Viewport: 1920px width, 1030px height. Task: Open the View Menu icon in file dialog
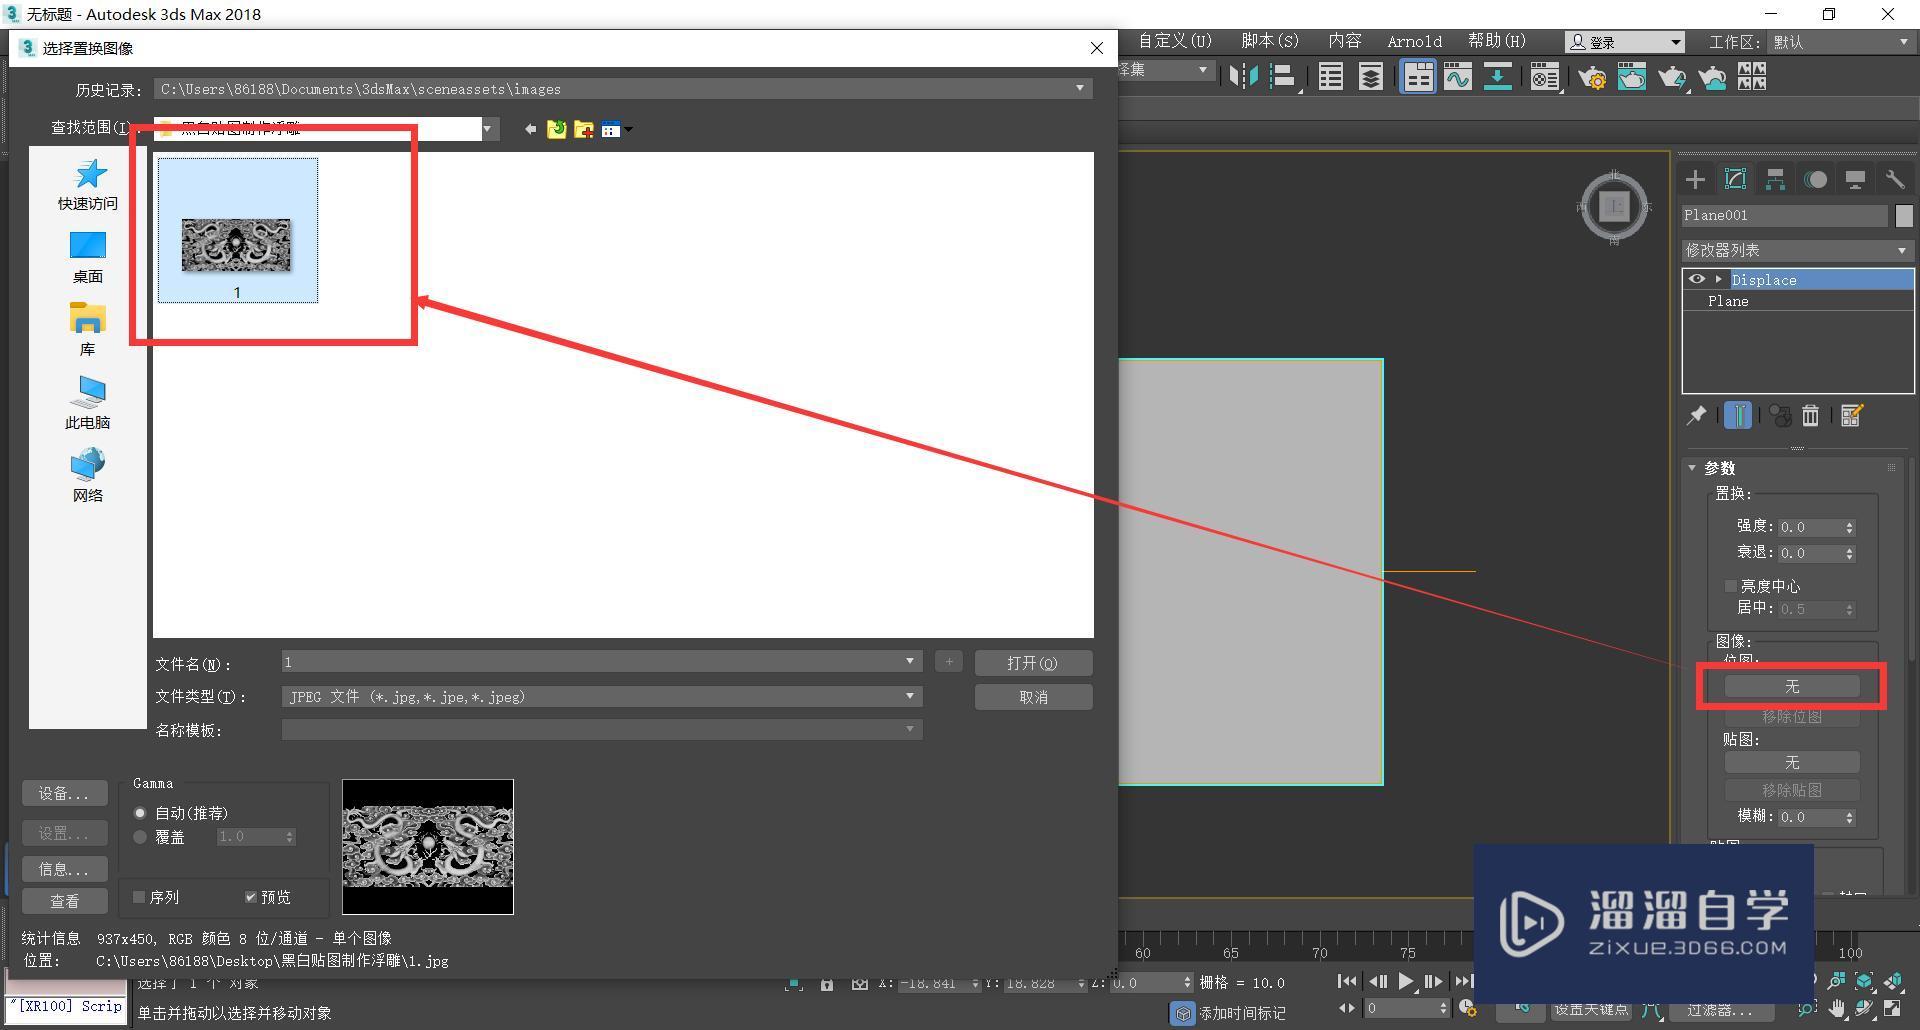point(616,129)
